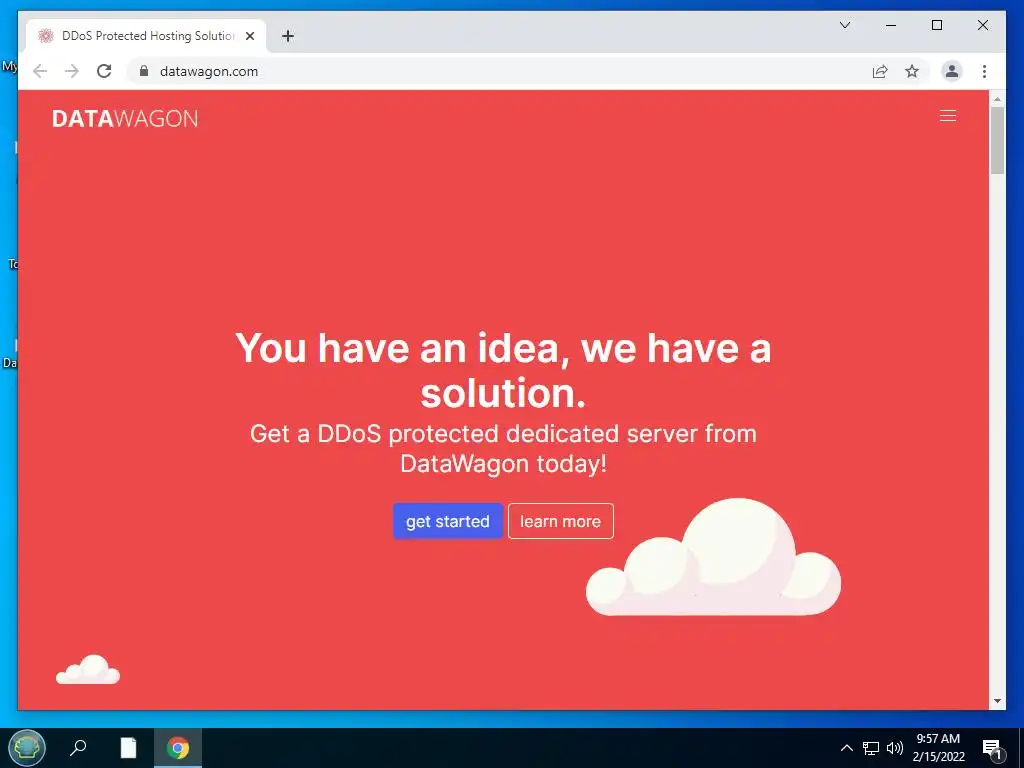
Task: Minimize the Chrome window
Action: [891, 25]
